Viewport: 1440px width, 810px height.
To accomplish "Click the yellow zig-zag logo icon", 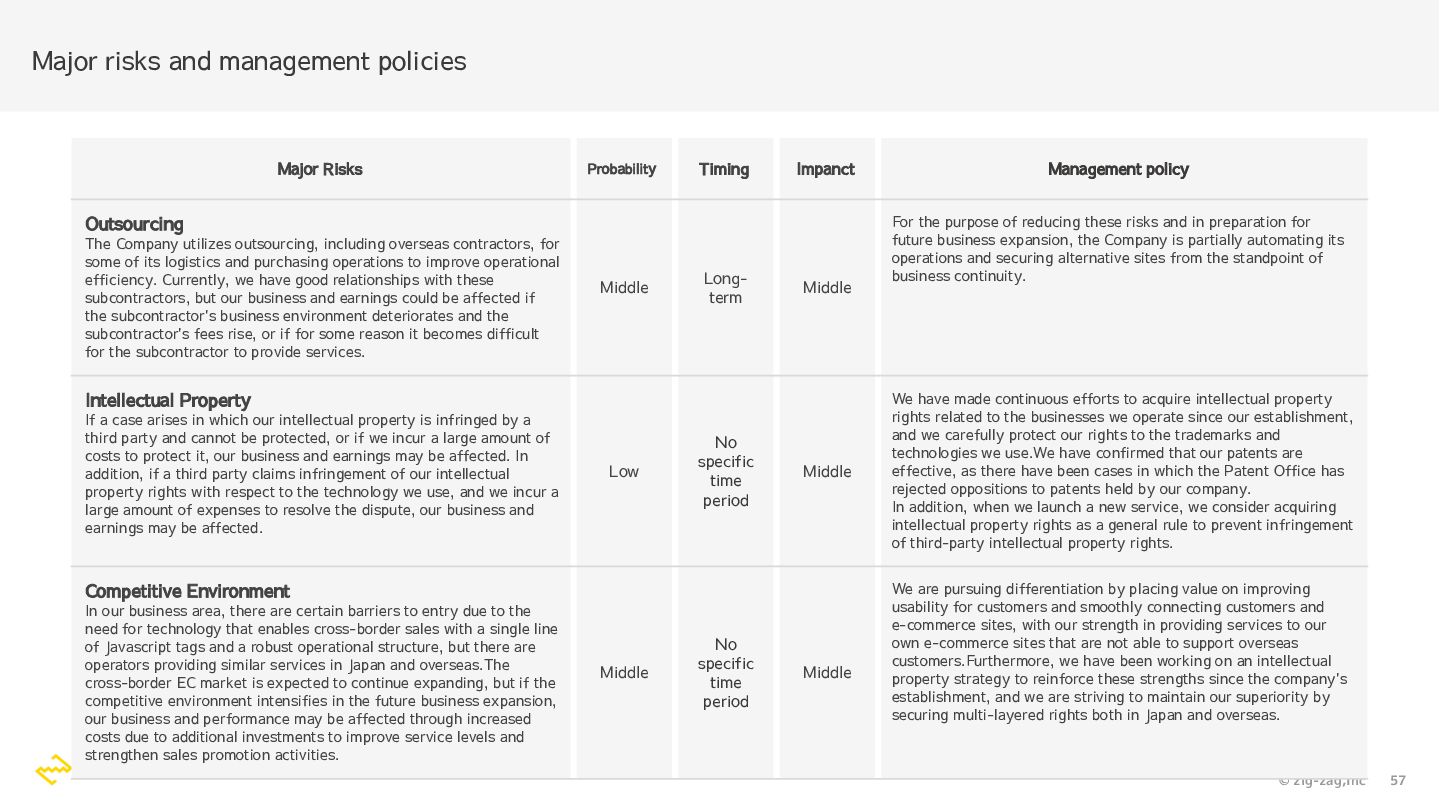I will [54, 770].
